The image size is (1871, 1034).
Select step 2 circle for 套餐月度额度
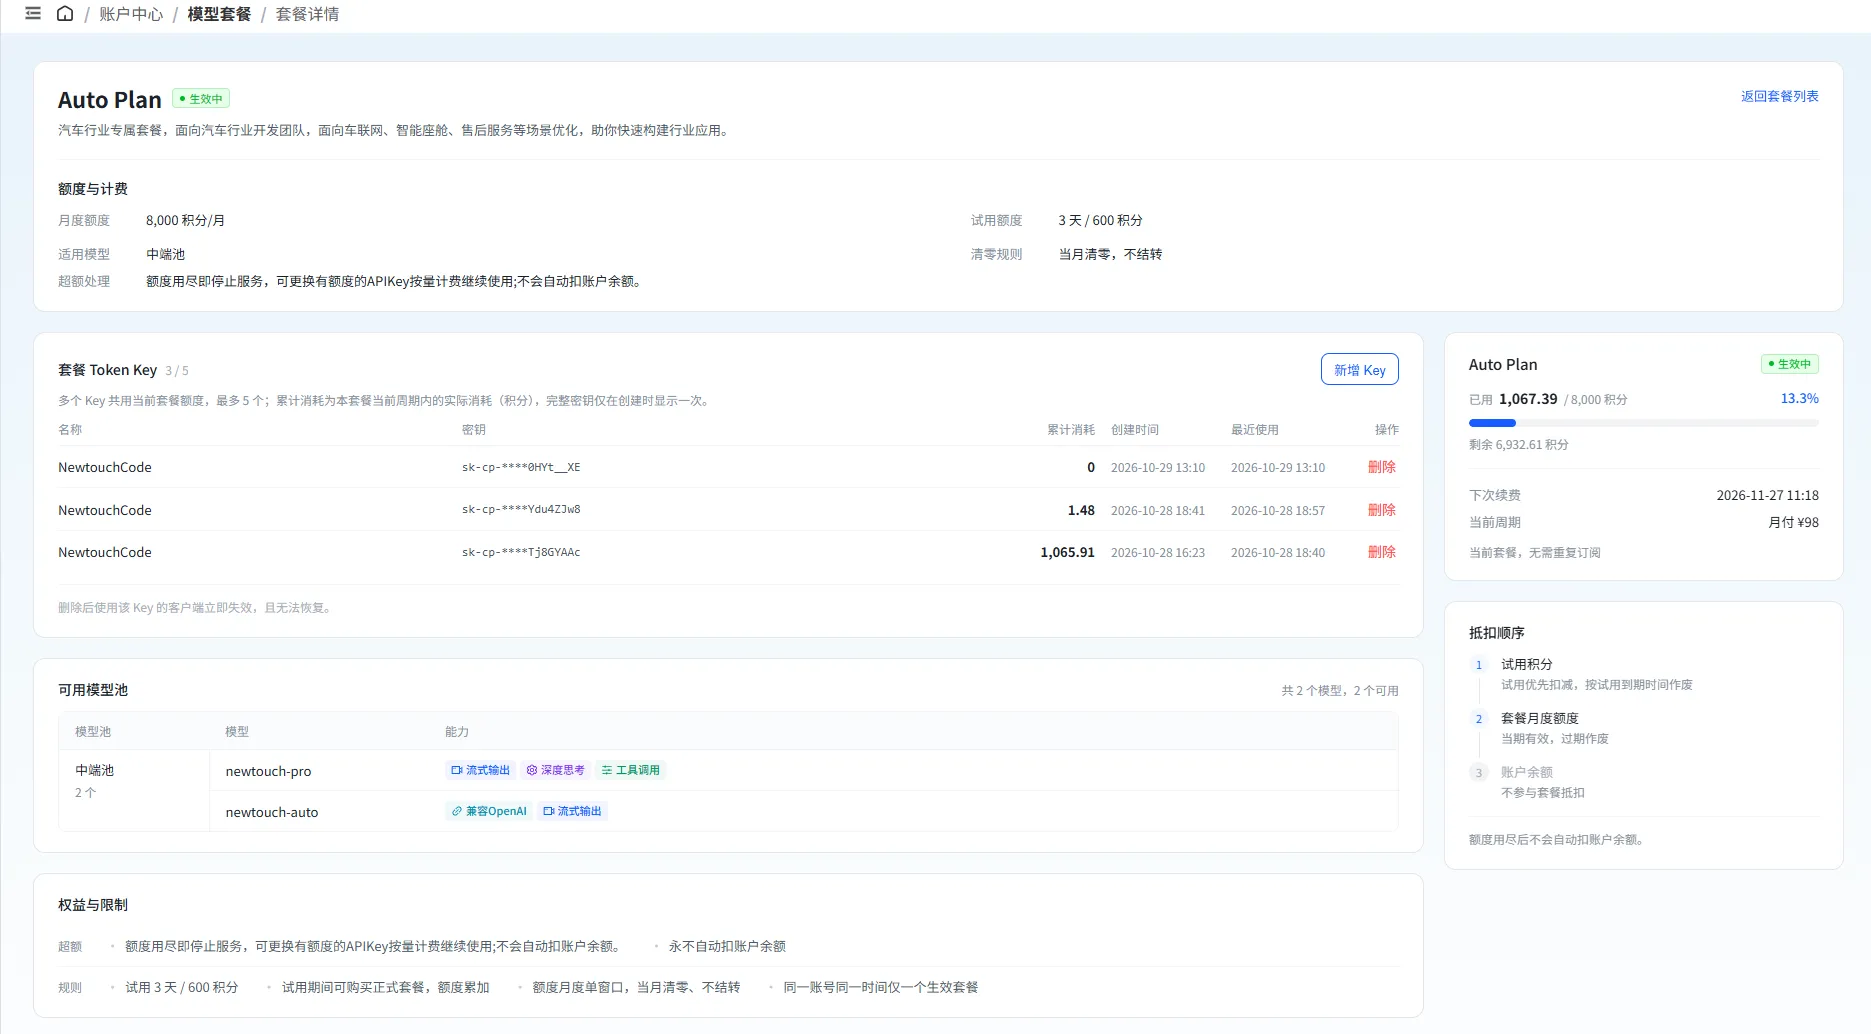pyautogui.click(x=1479, y=719)
